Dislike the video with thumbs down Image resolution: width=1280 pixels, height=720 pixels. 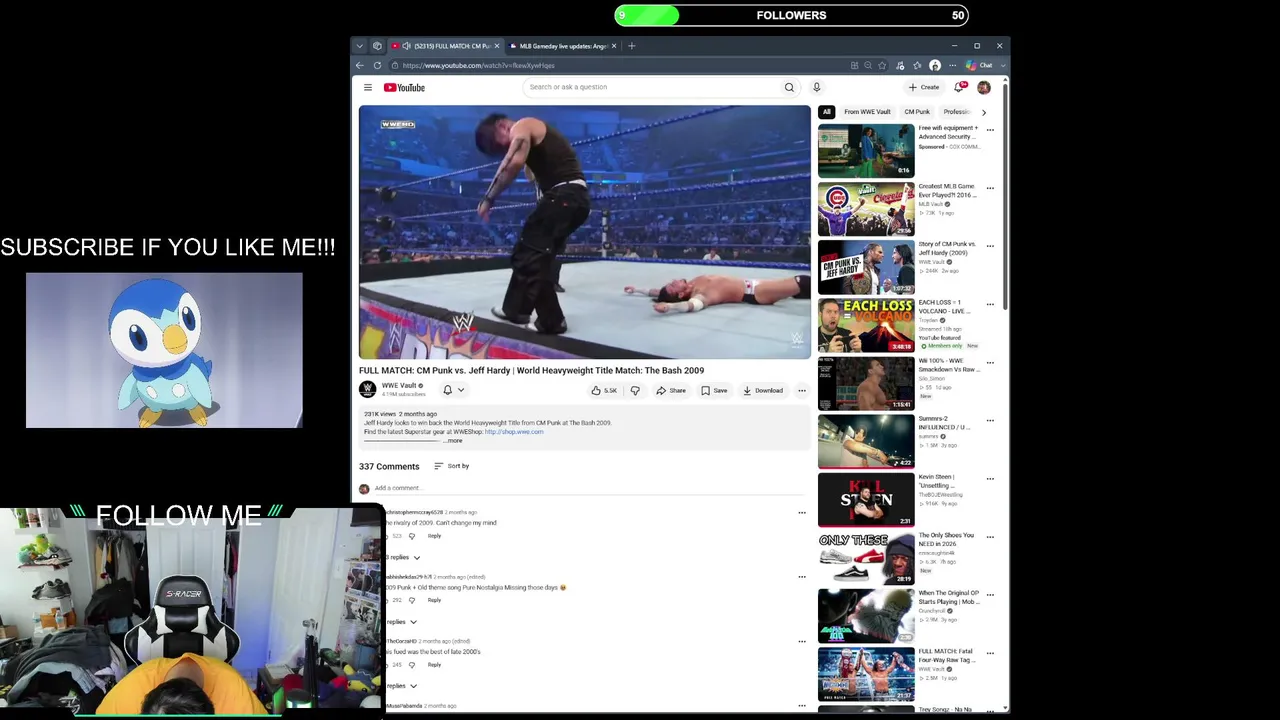[635, 391]
